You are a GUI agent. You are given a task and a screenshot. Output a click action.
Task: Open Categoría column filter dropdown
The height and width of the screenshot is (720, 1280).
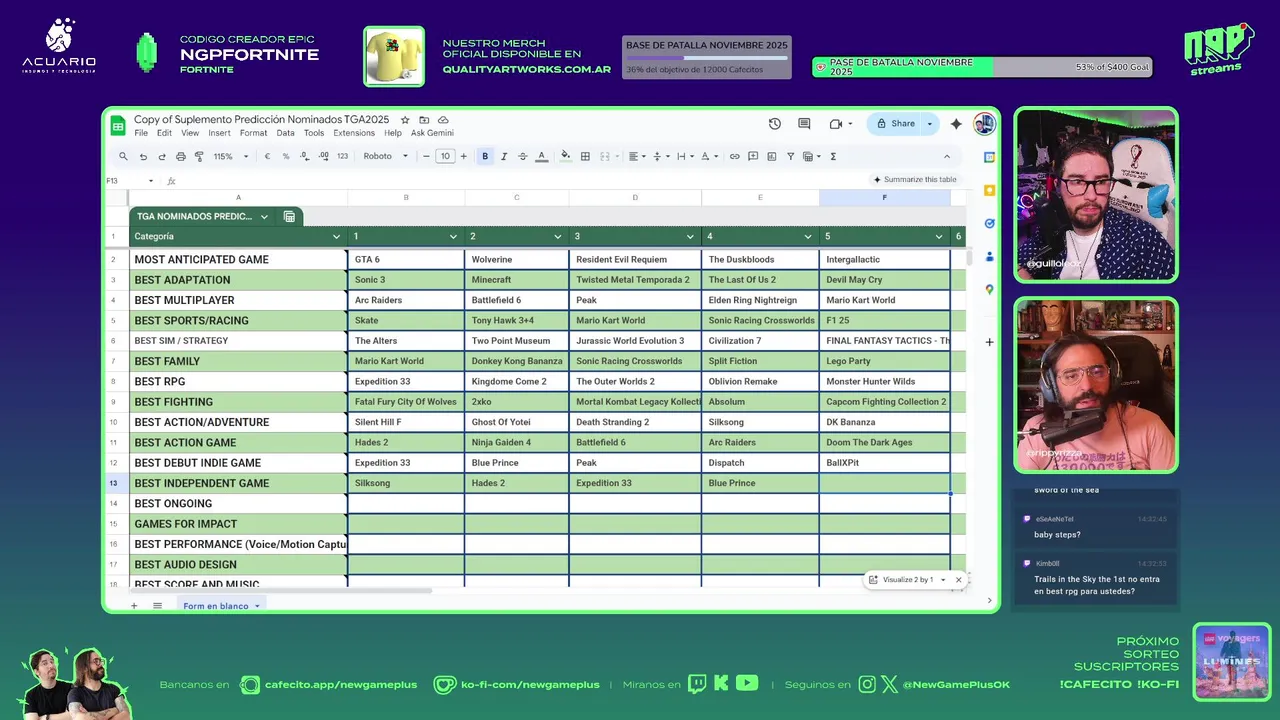(x=336, y=237)
